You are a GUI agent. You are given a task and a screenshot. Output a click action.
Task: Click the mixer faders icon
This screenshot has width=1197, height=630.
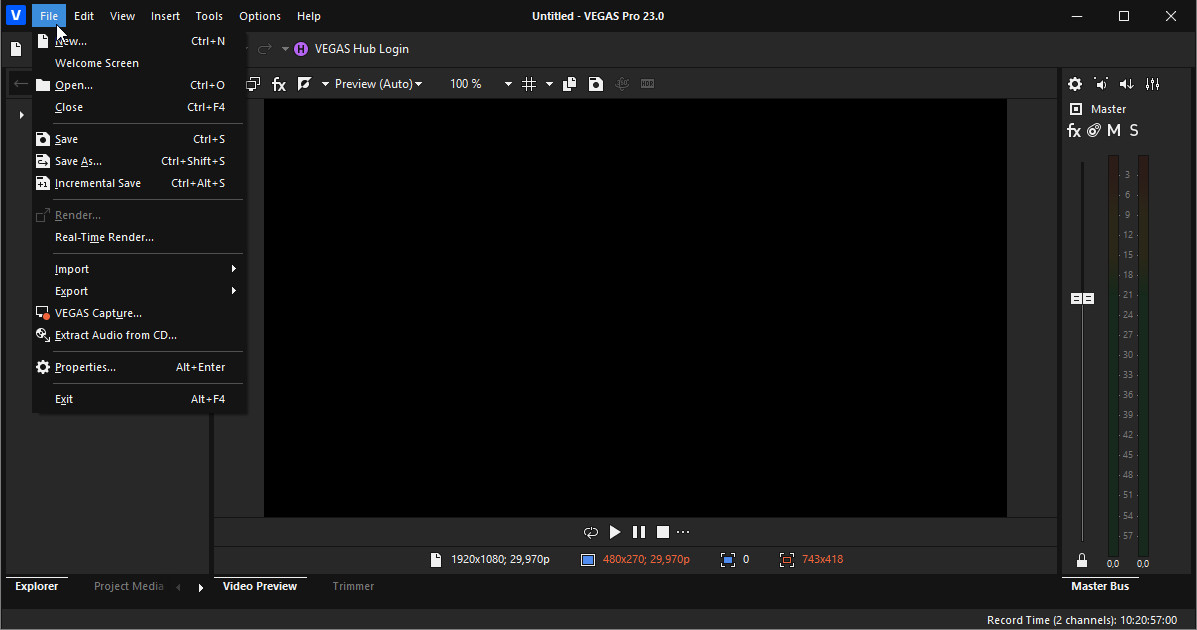click(1153, 85)
